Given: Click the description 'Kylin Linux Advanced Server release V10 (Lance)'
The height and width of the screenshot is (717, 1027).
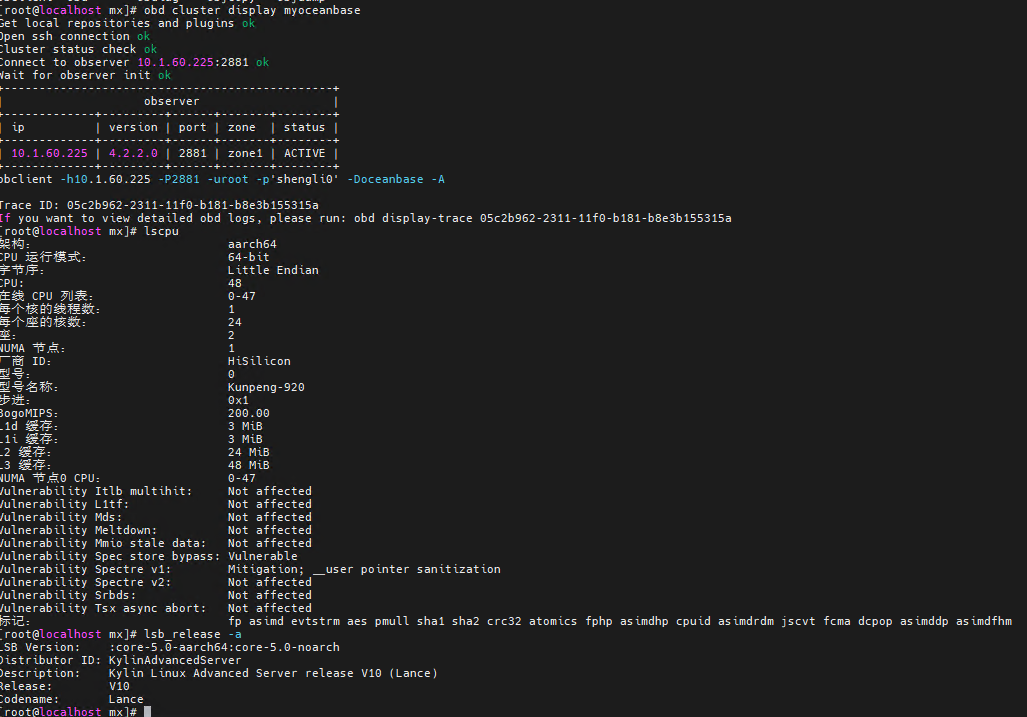Looking at the screenshot, I should coord(273,674).
